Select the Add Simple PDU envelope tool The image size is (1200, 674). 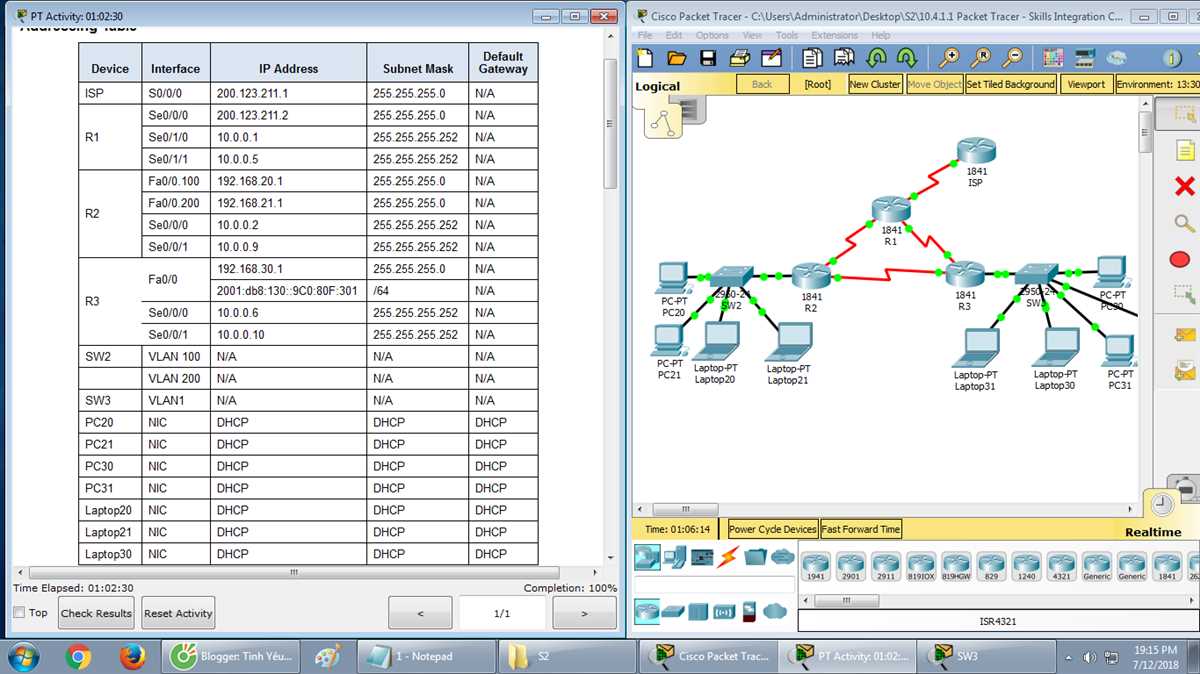pos(1185,335)
